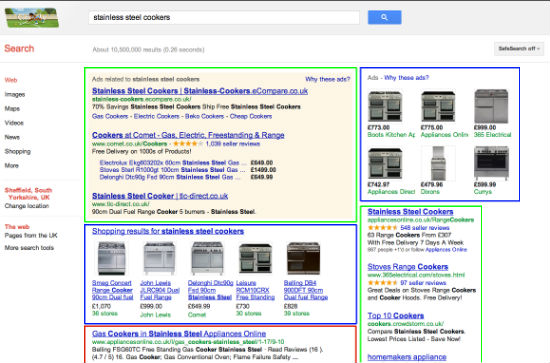Open Belling DB4 90cm Dual fuel Range link
The height and width of the screenshot is (363, 550).
tap(306, 290)
